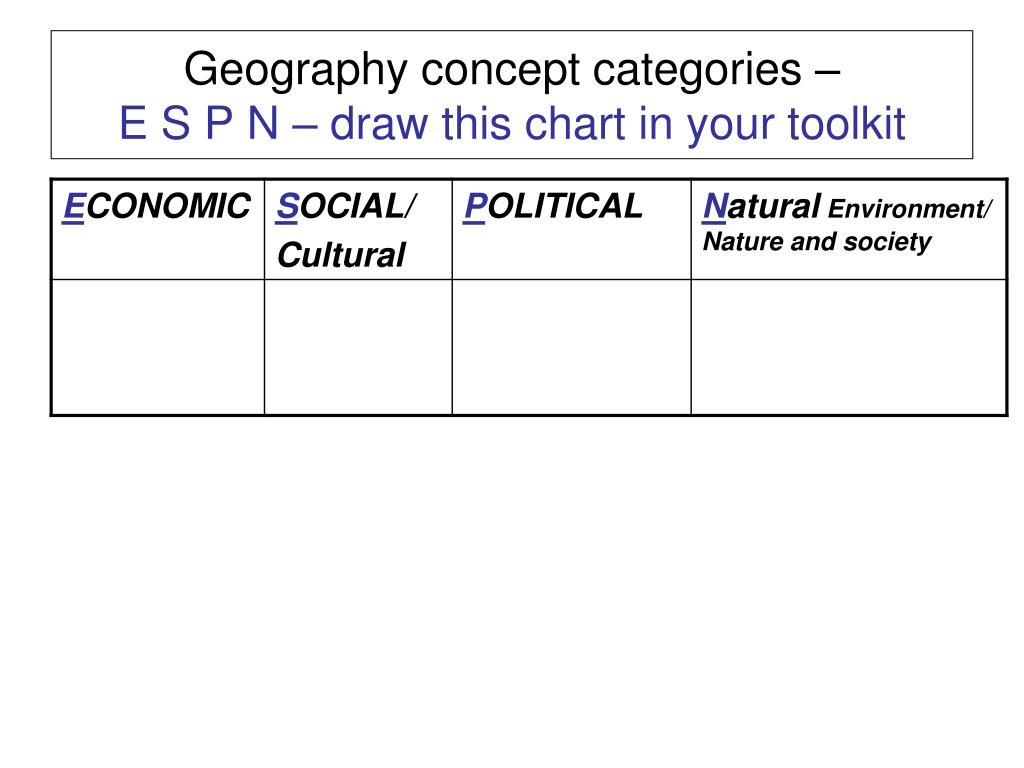
Task: Select the blue 'E S P N' subtitle line
Action: click(512, 123)
